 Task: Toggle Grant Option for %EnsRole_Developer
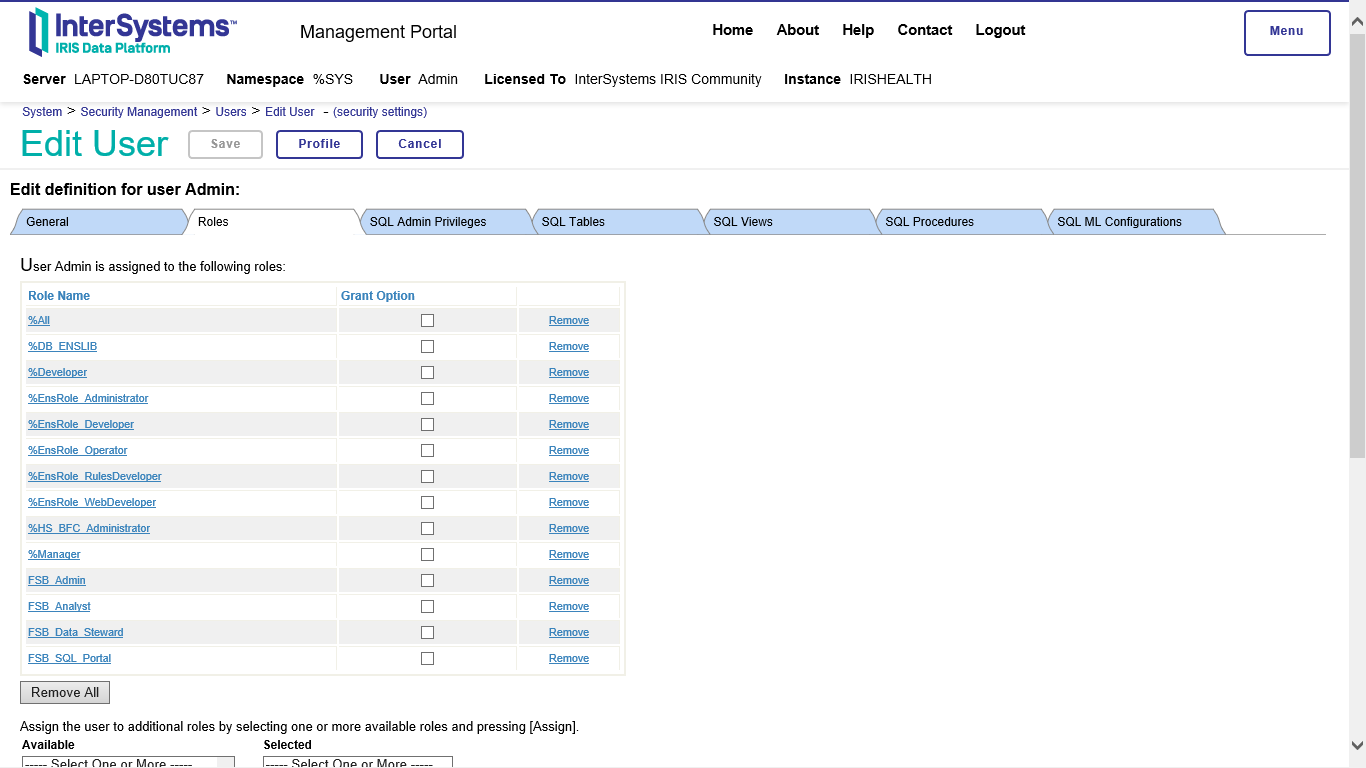[x=427, y=424]
